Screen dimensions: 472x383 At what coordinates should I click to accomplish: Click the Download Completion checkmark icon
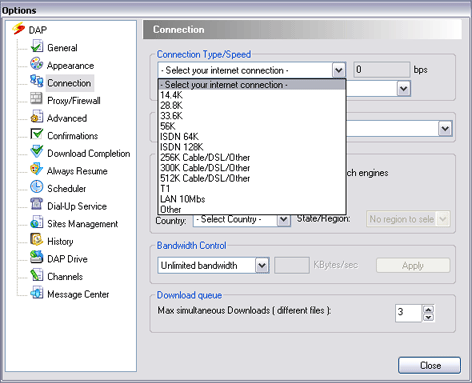coord(37,152)
